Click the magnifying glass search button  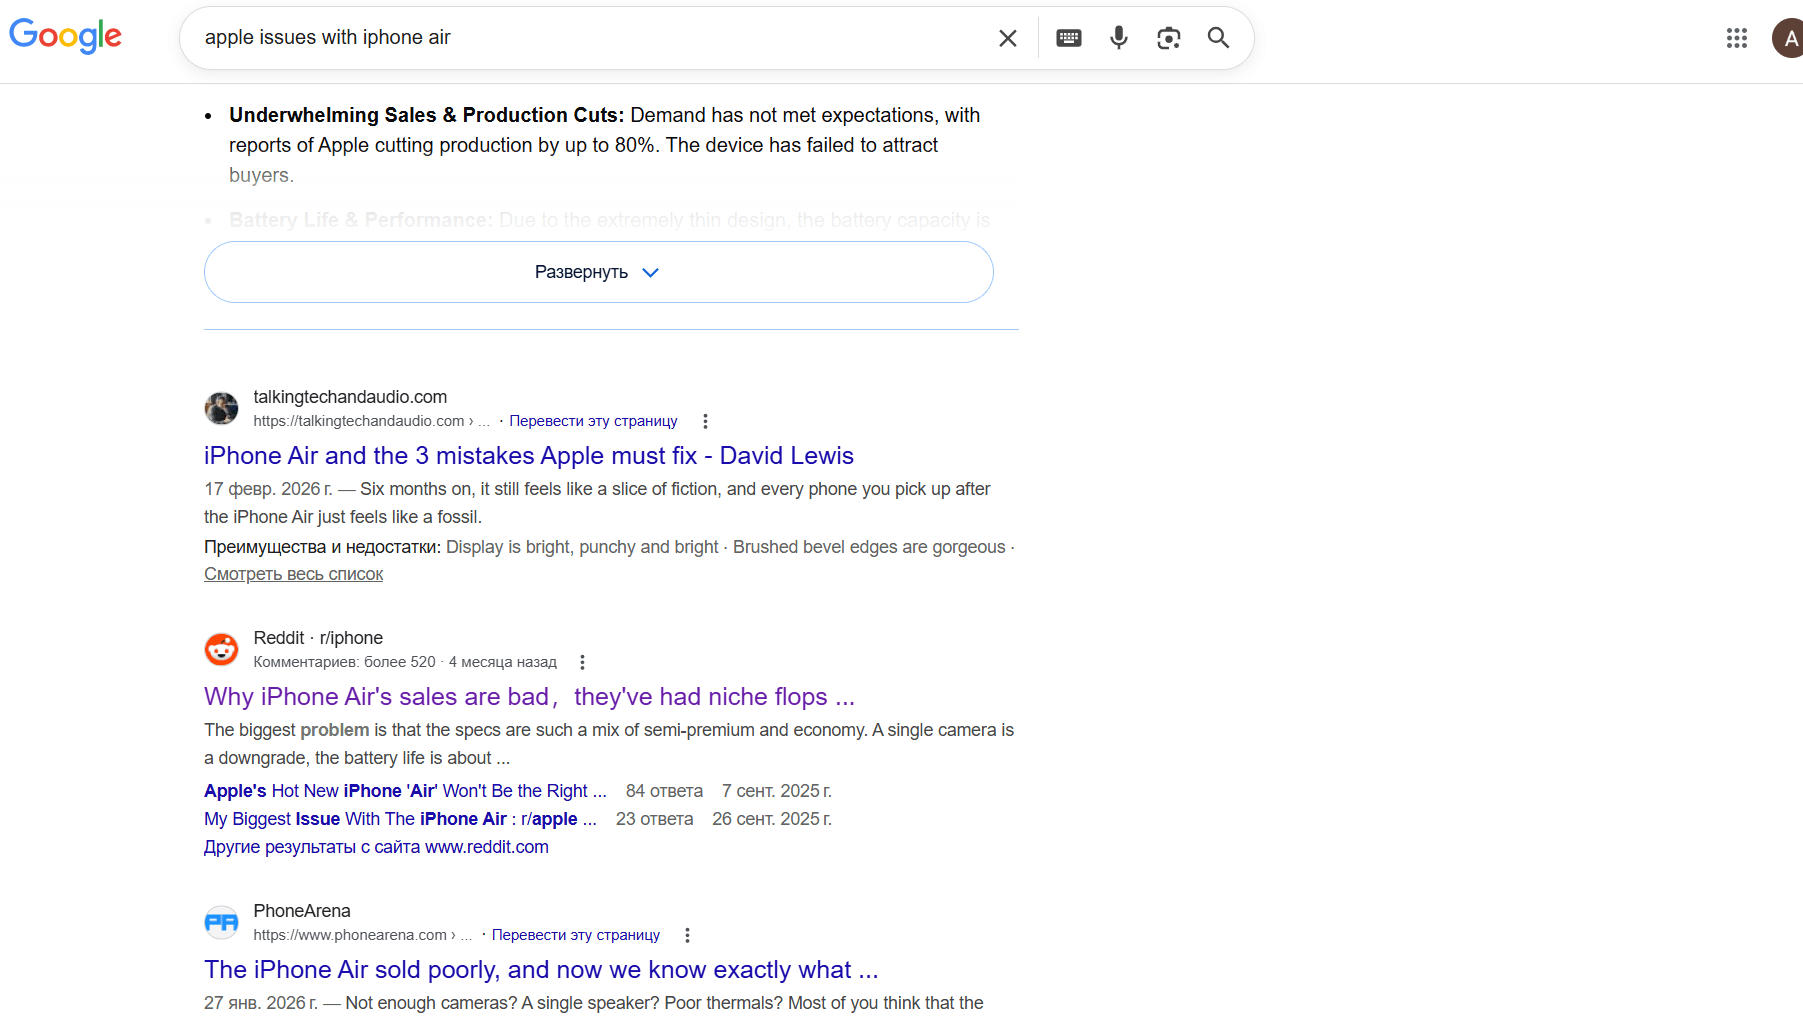tap(1217, 38)
